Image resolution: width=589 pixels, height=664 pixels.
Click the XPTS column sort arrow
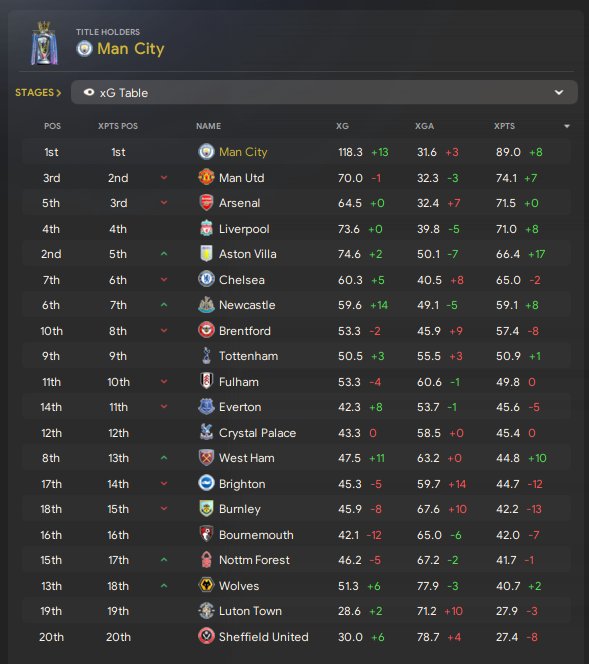567,126
